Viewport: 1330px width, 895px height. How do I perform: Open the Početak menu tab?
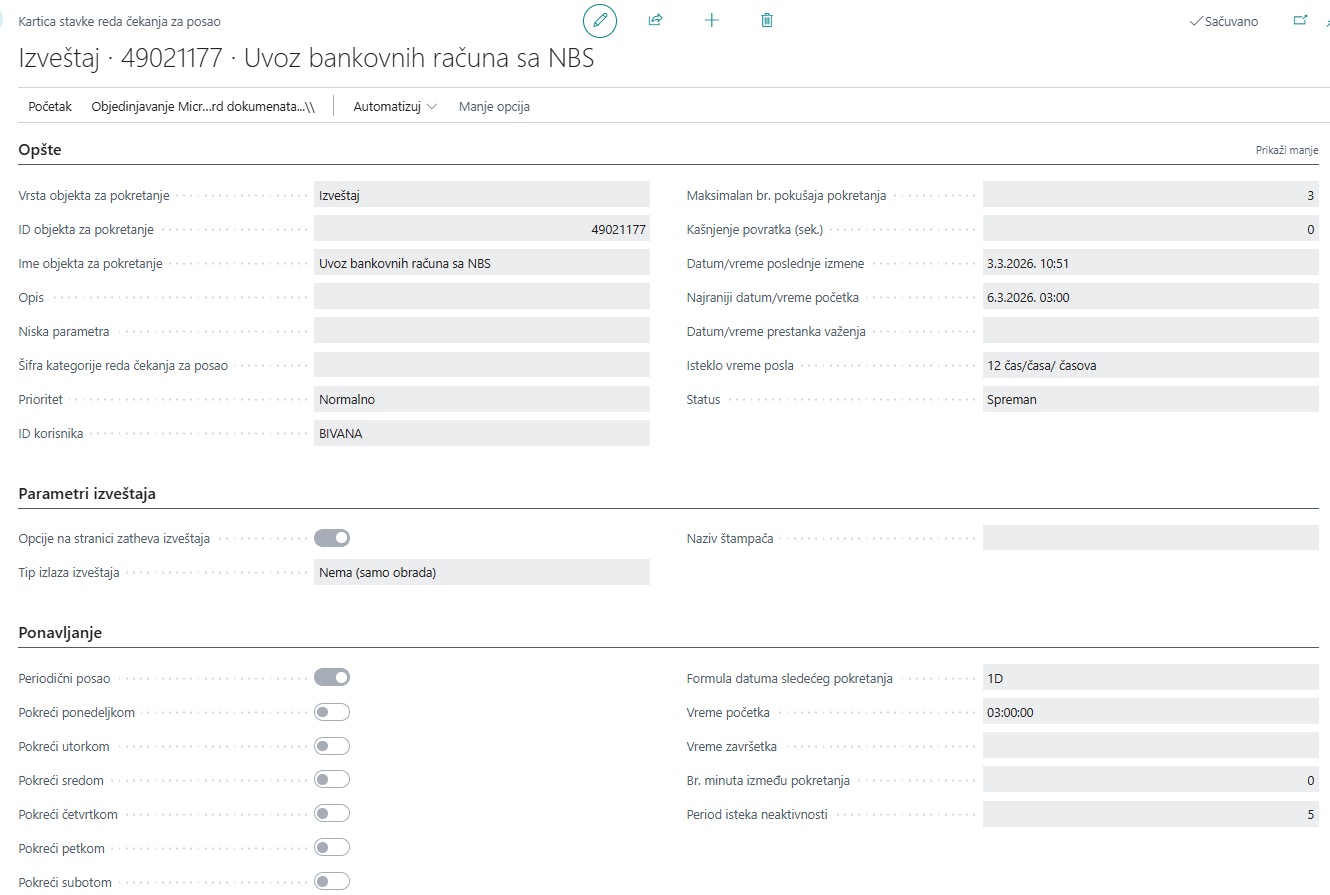coord(50,107)
